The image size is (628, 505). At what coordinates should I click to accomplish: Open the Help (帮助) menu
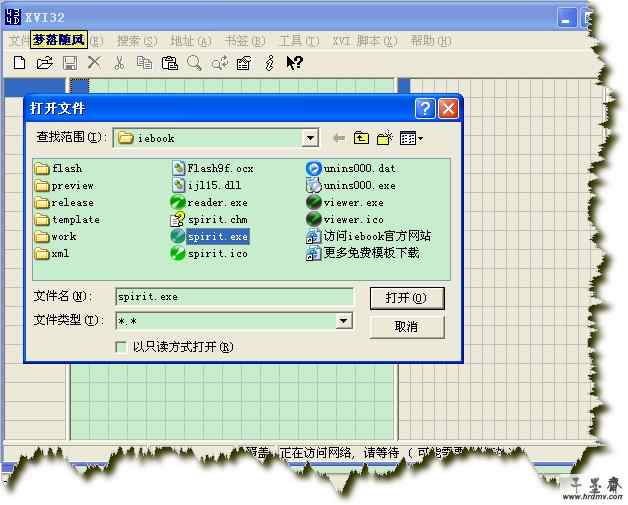pyautogui.click(x=431, y=41)
